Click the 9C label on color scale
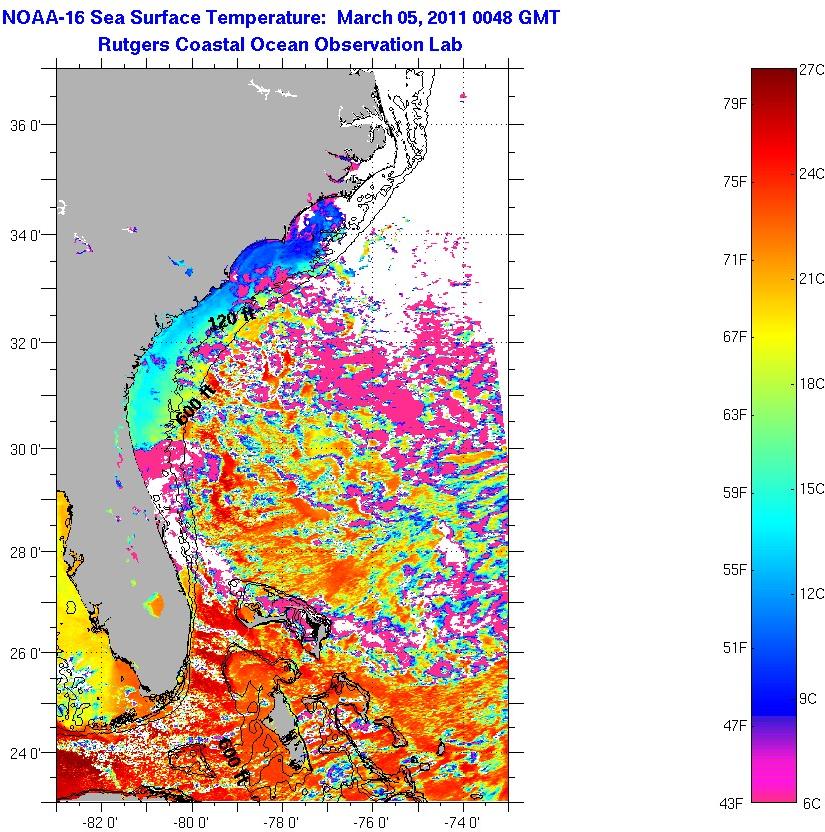This screenshot has height=832, width=825. [809, 699]
